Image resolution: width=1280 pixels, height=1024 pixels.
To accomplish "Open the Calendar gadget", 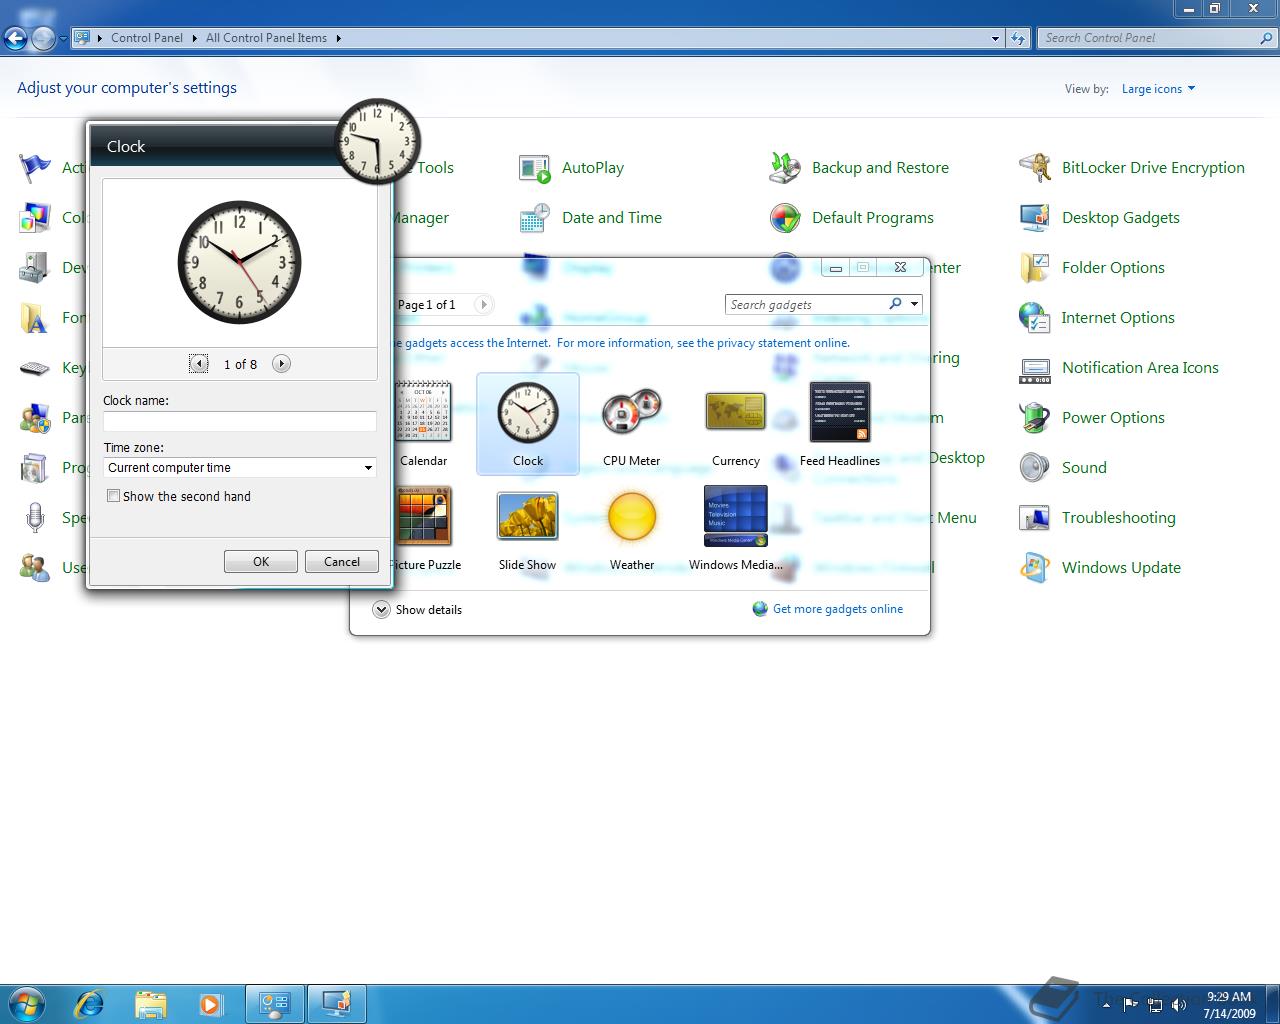I will 423,424.
